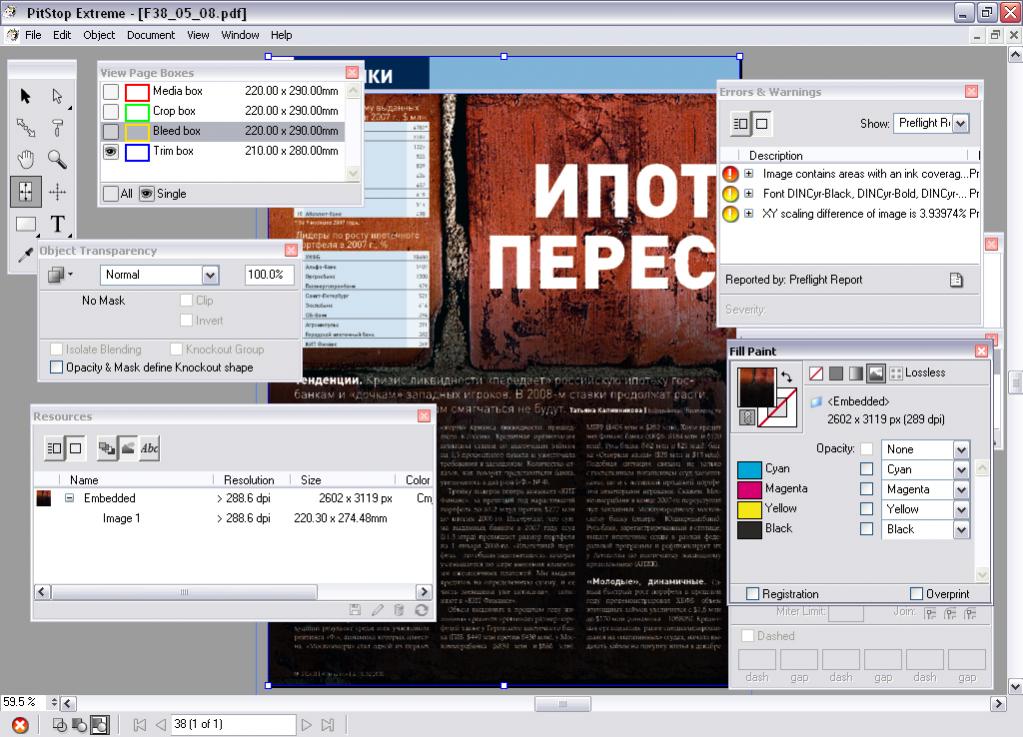This screenshot has width=1023, height=737.
Task: Enable the All page boxes checkbox
Action: click(111, 194)
